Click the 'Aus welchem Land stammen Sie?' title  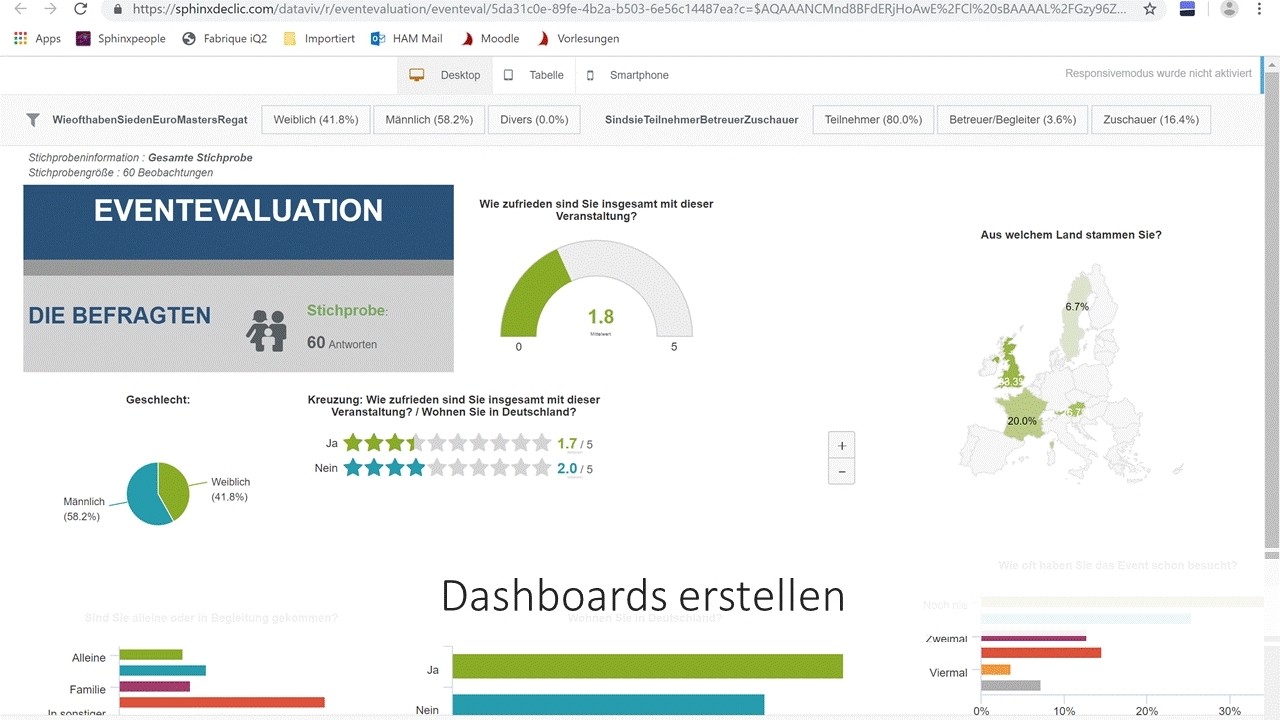[1071, 235]
